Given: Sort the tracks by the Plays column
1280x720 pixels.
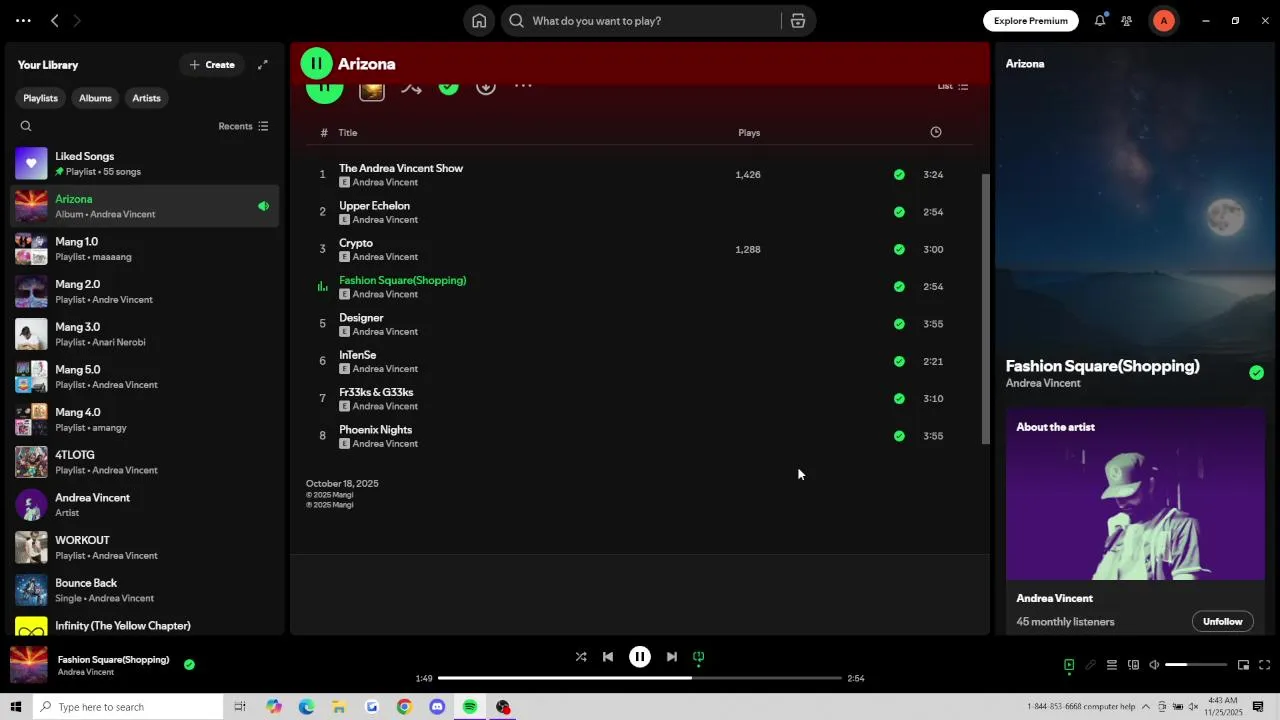Looking at the screenshot, I should tap(749, 133).
